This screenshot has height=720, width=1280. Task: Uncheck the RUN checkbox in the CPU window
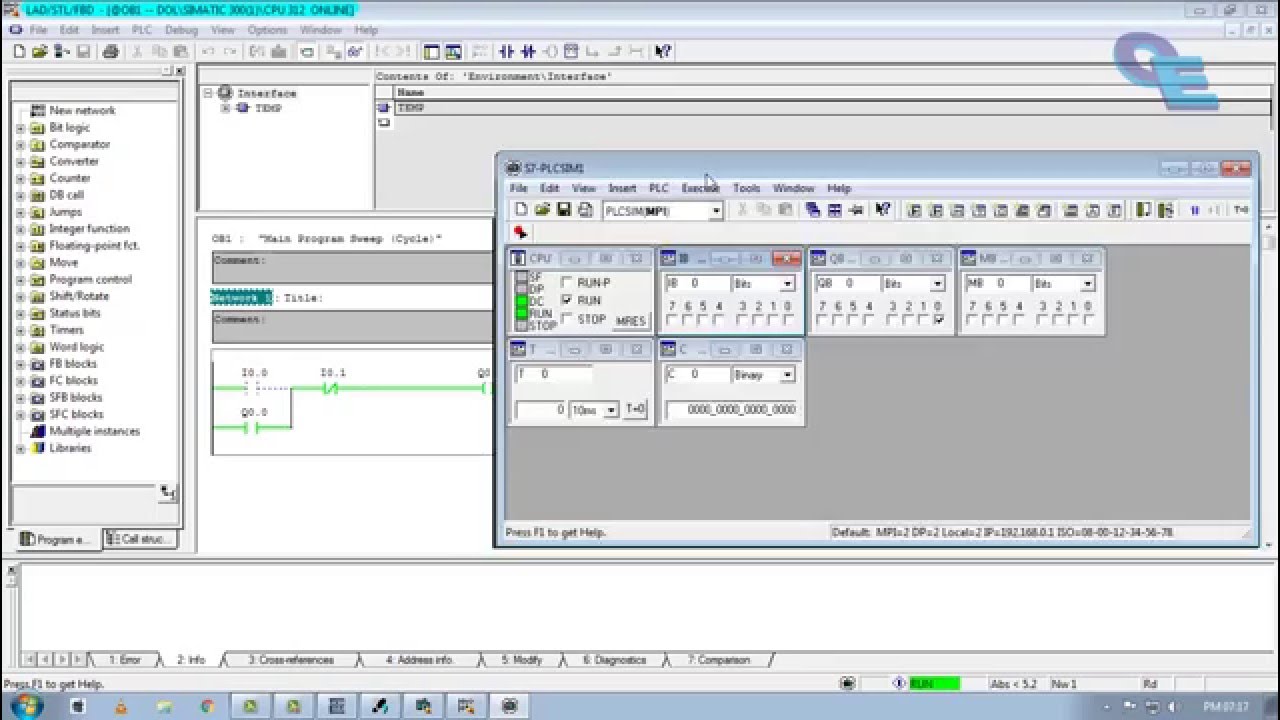567,300
